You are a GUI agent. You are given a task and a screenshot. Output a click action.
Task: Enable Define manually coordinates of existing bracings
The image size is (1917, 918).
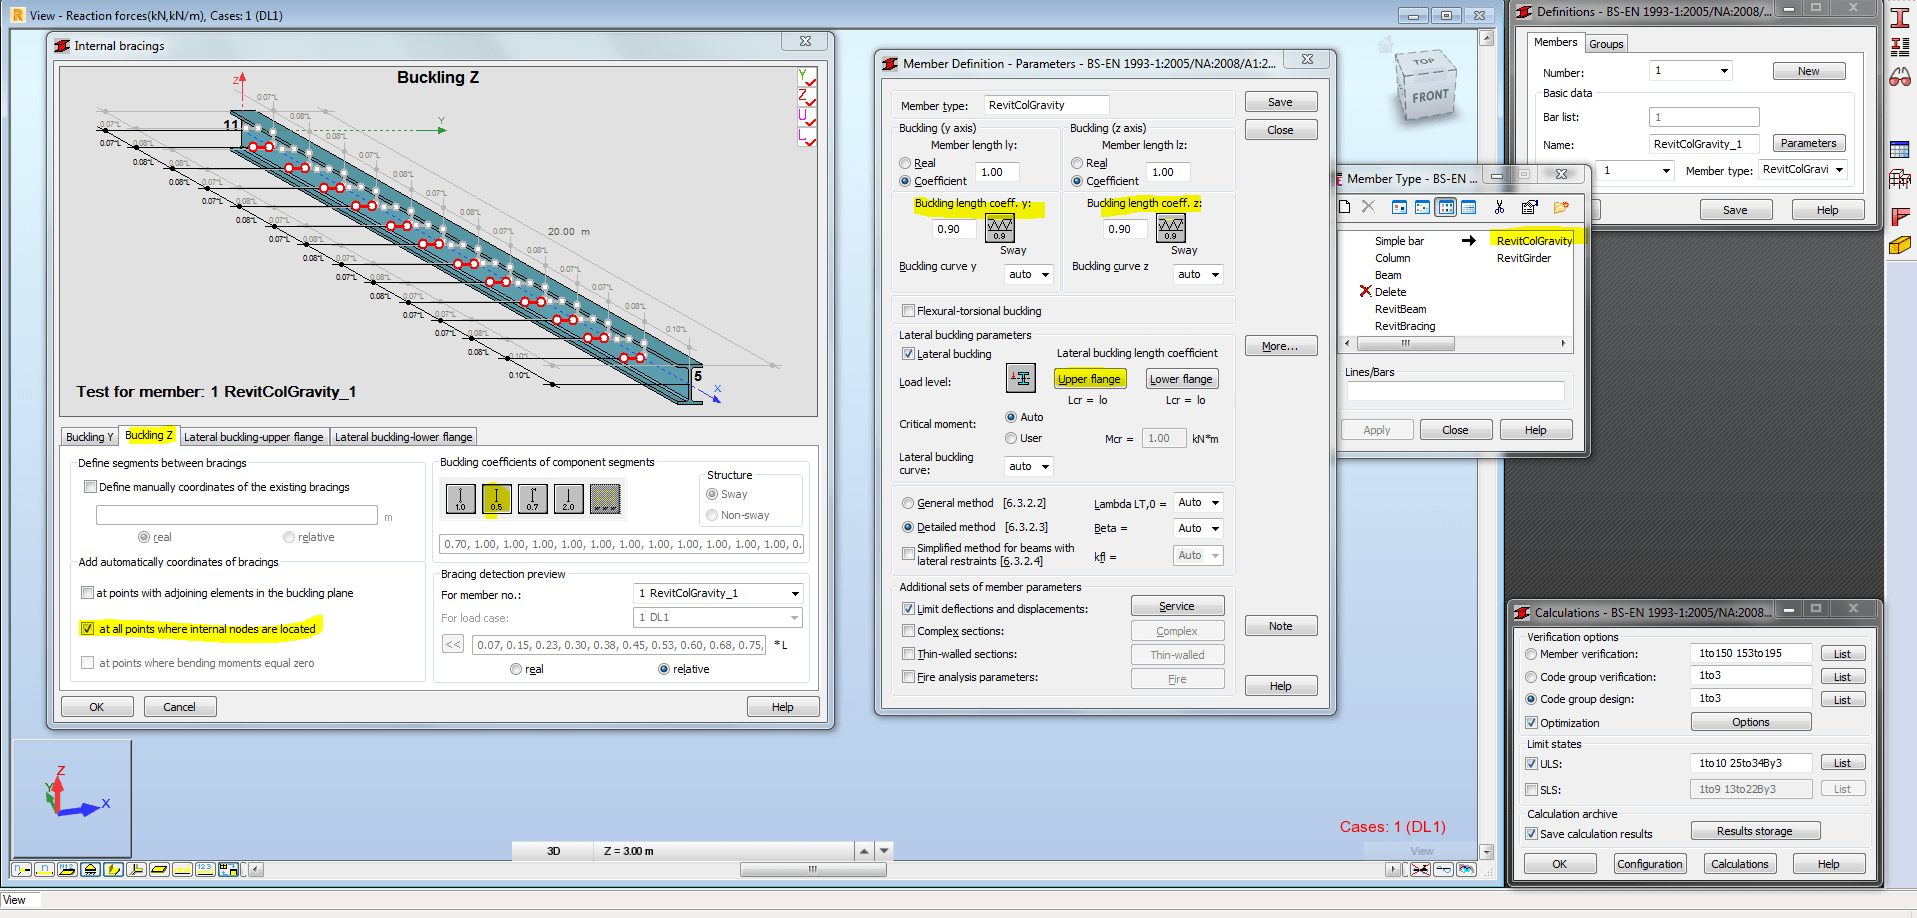click(91, 487)
